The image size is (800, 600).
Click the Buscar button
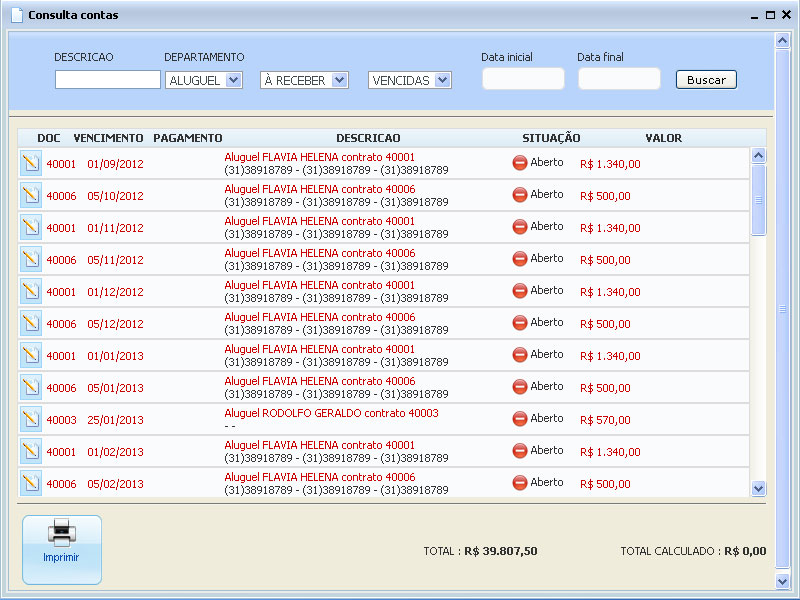pyautogui.click(x=706, y=80)
